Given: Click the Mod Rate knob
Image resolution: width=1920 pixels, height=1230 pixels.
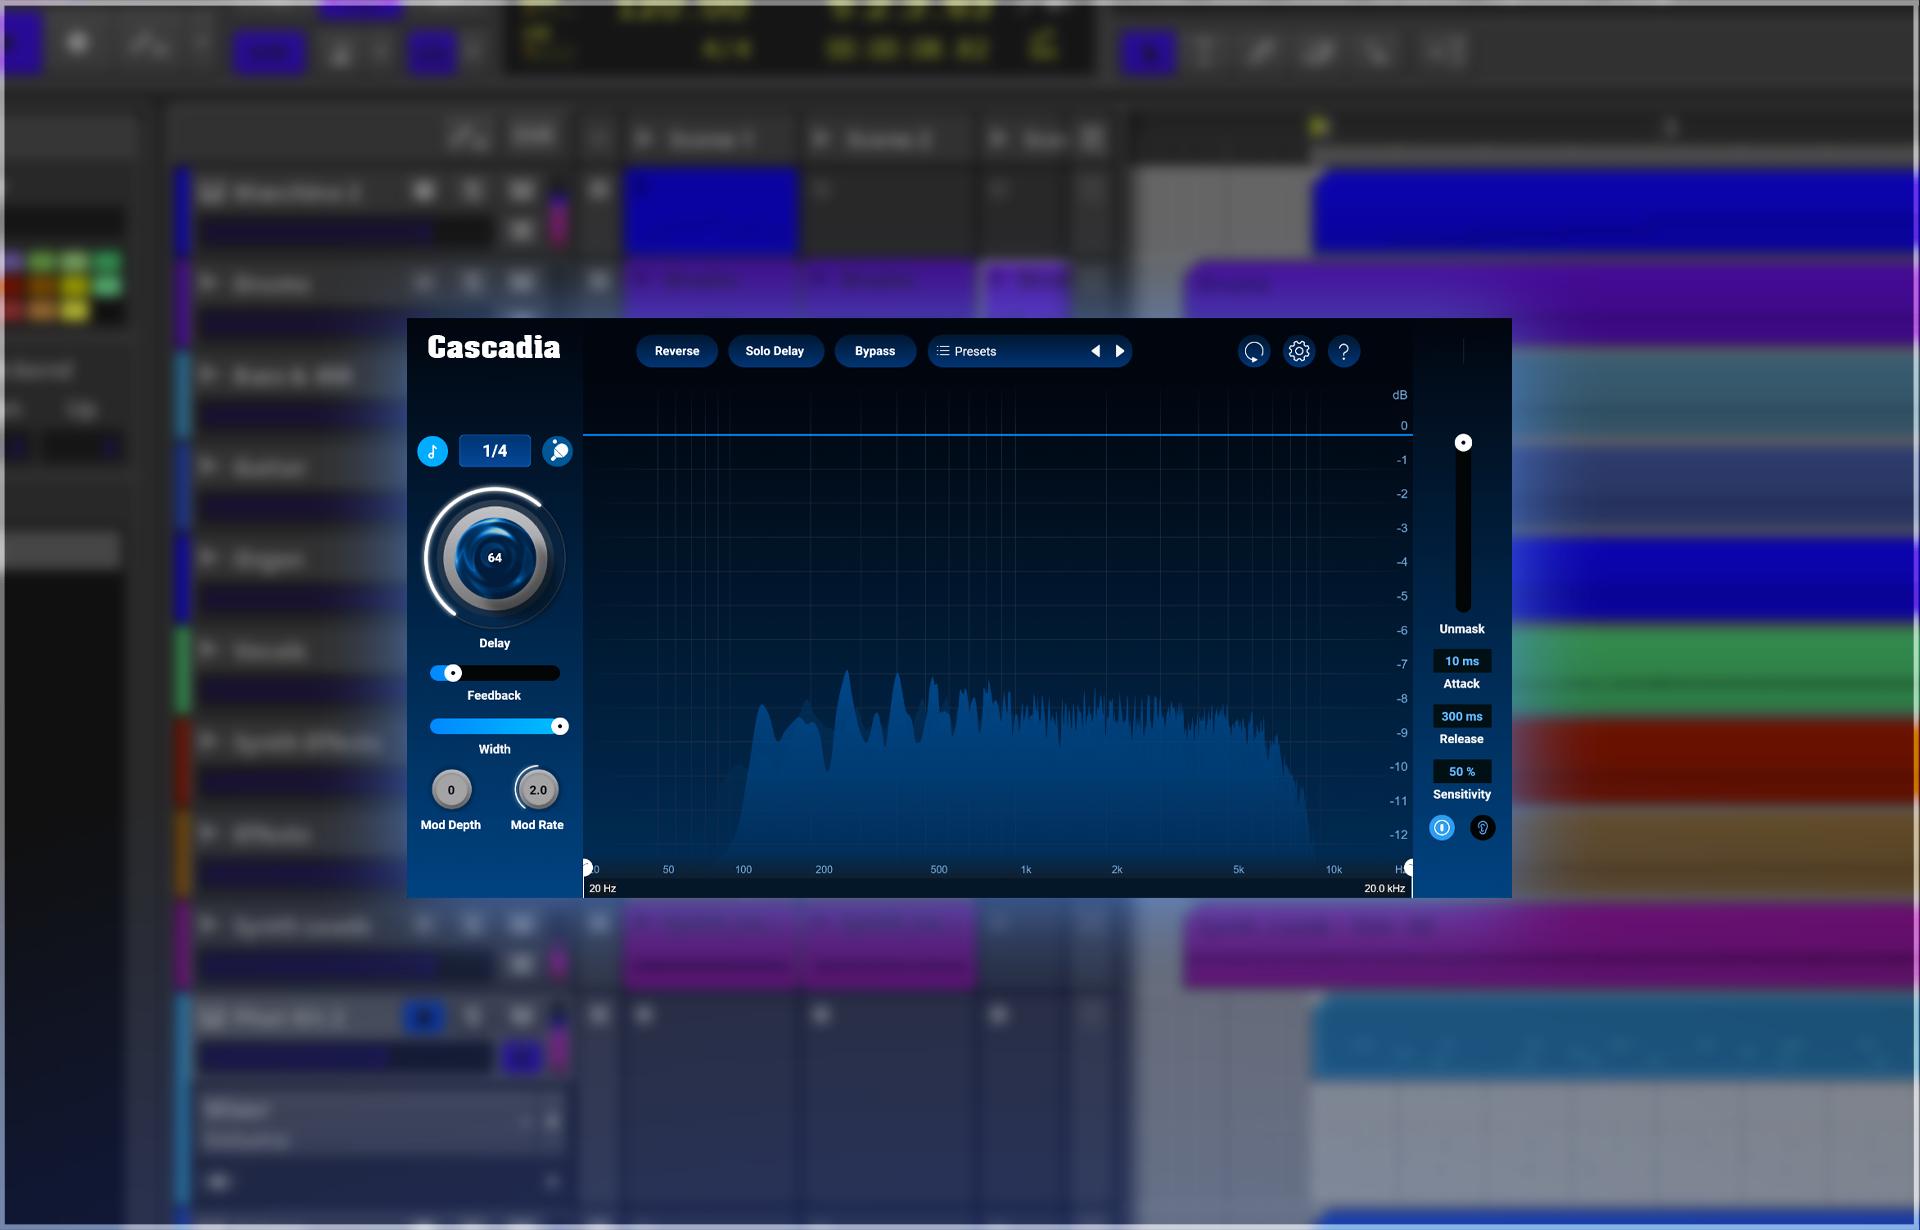Looking at the screenshot, I should (538, 790).
